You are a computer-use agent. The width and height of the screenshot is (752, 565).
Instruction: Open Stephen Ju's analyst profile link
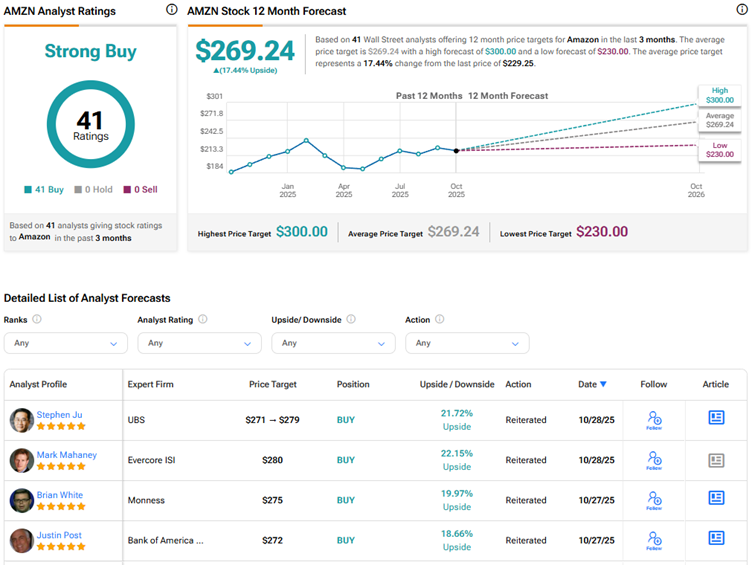[60, 414]
